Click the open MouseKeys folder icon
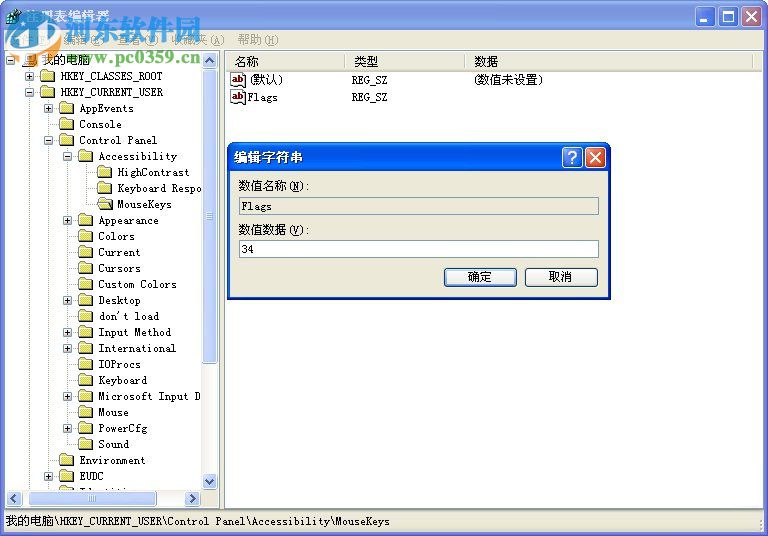This screenshot has width=768, height=536. [x=105, y=204]
